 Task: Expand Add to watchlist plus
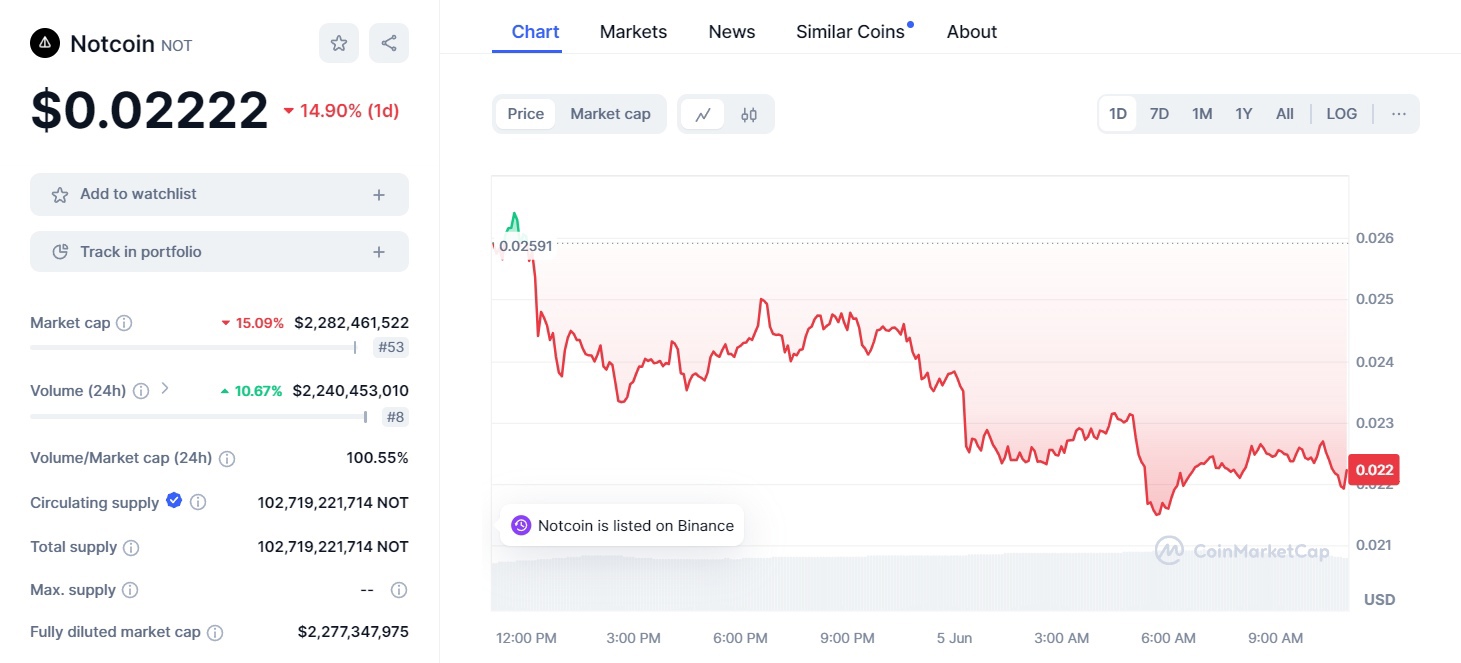379,195
